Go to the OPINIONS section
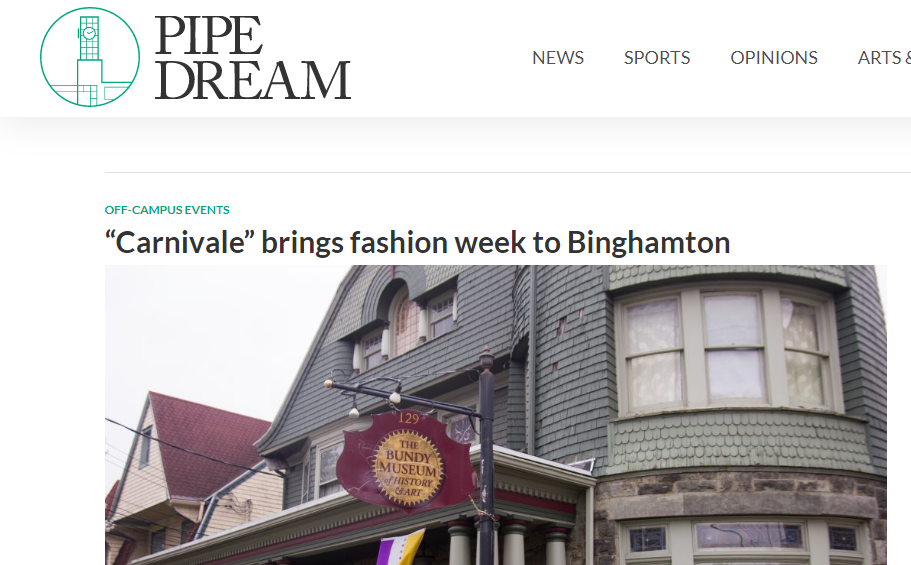The height and width of the screenshot is (565, 911). pyautogui.click(x=774, y=58)
